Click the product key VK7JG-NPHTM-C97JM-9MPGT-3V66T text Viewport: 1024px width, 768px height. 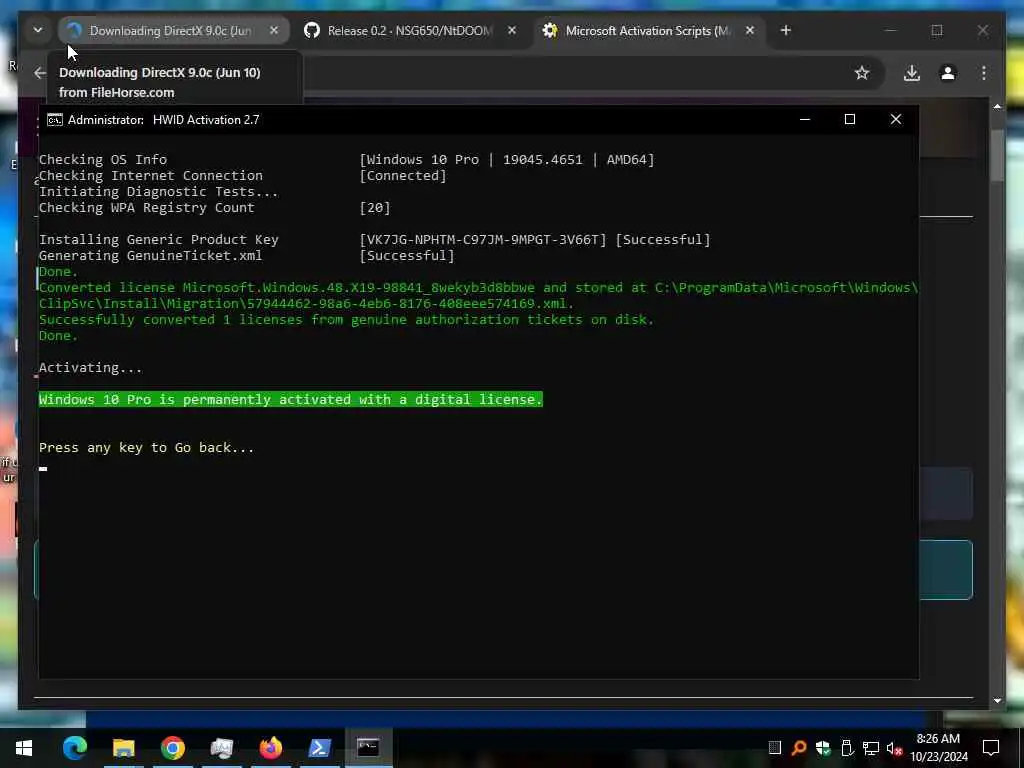coord(483,240)
